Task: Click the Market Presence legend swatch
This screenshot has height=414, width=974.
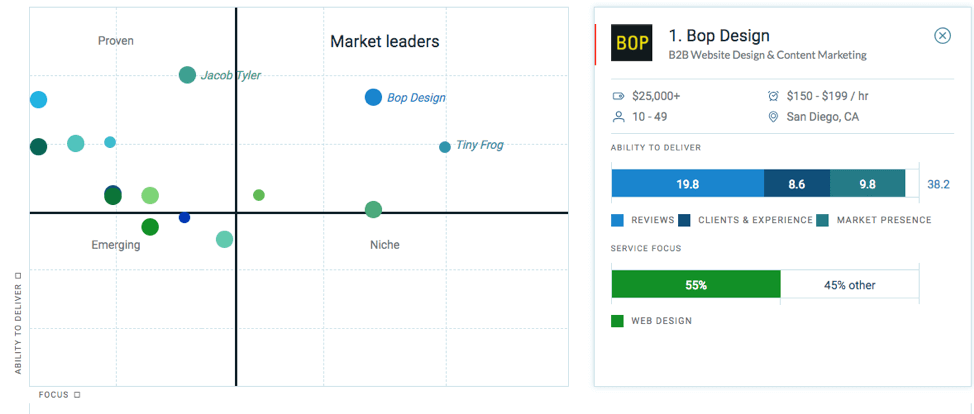Action: (x=822, y=220)
